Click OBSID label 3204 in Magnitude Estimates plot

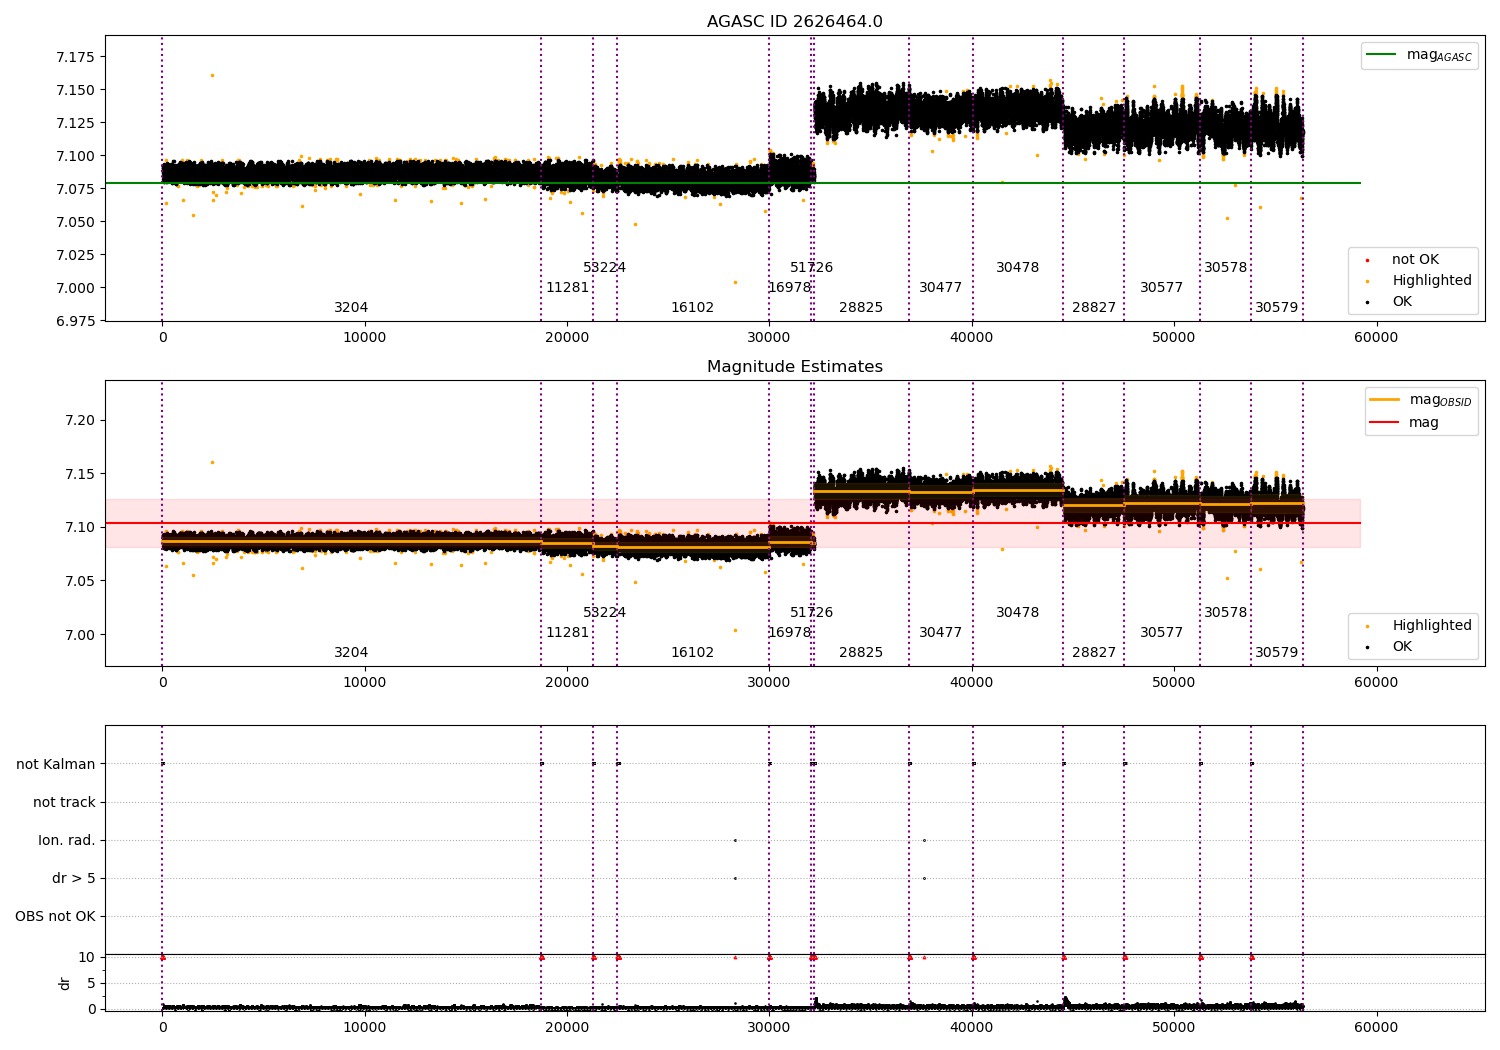351,653
